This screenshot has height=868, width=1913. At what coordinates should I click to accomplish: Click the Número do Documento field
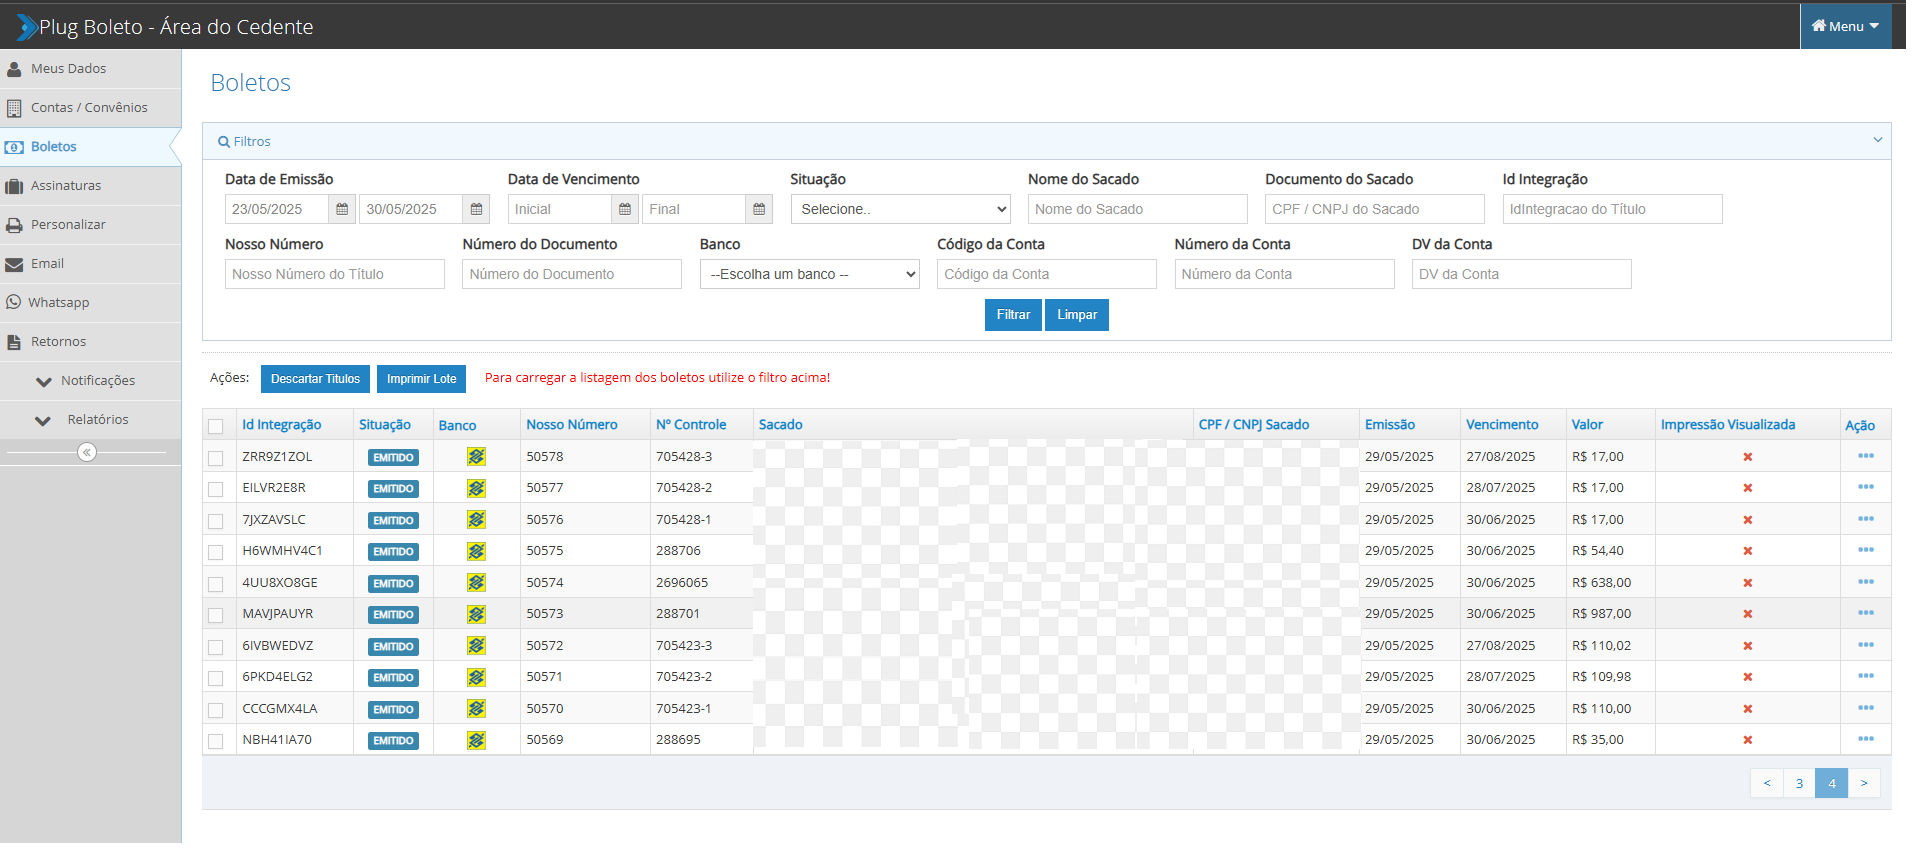click(x=571, y=274)
